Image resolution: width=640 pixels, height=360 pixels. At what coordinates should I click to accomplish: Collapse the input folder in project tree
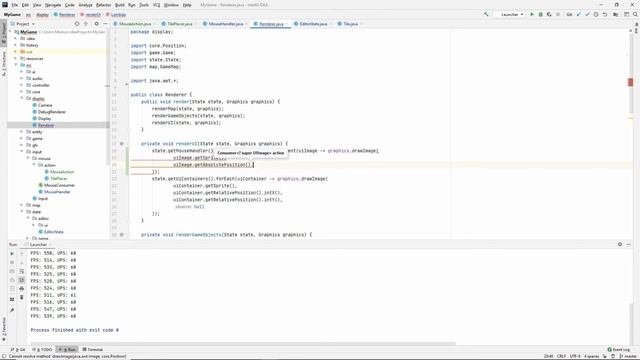[x=22, y=151]
